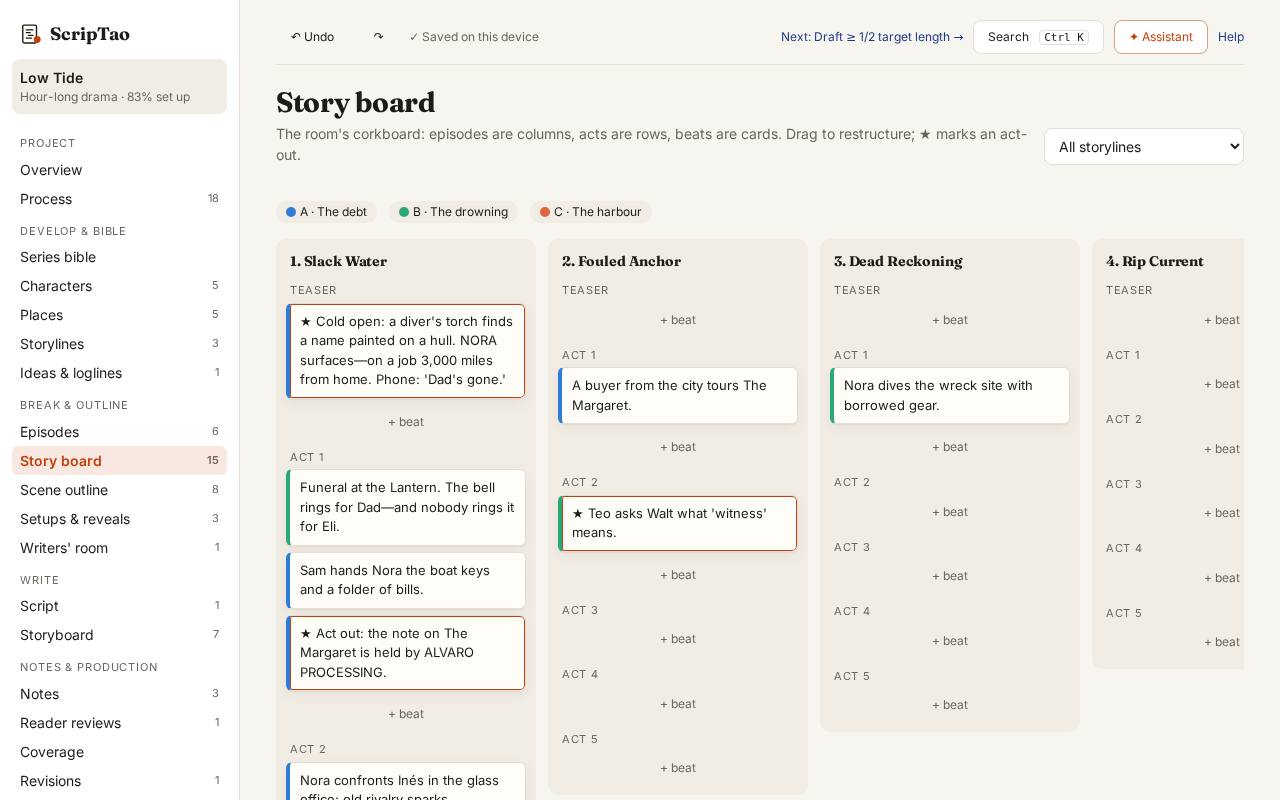Add a beat to Slack Water Act 1
The height and width of the screenshot is (800, 1280).
(406, 714)
